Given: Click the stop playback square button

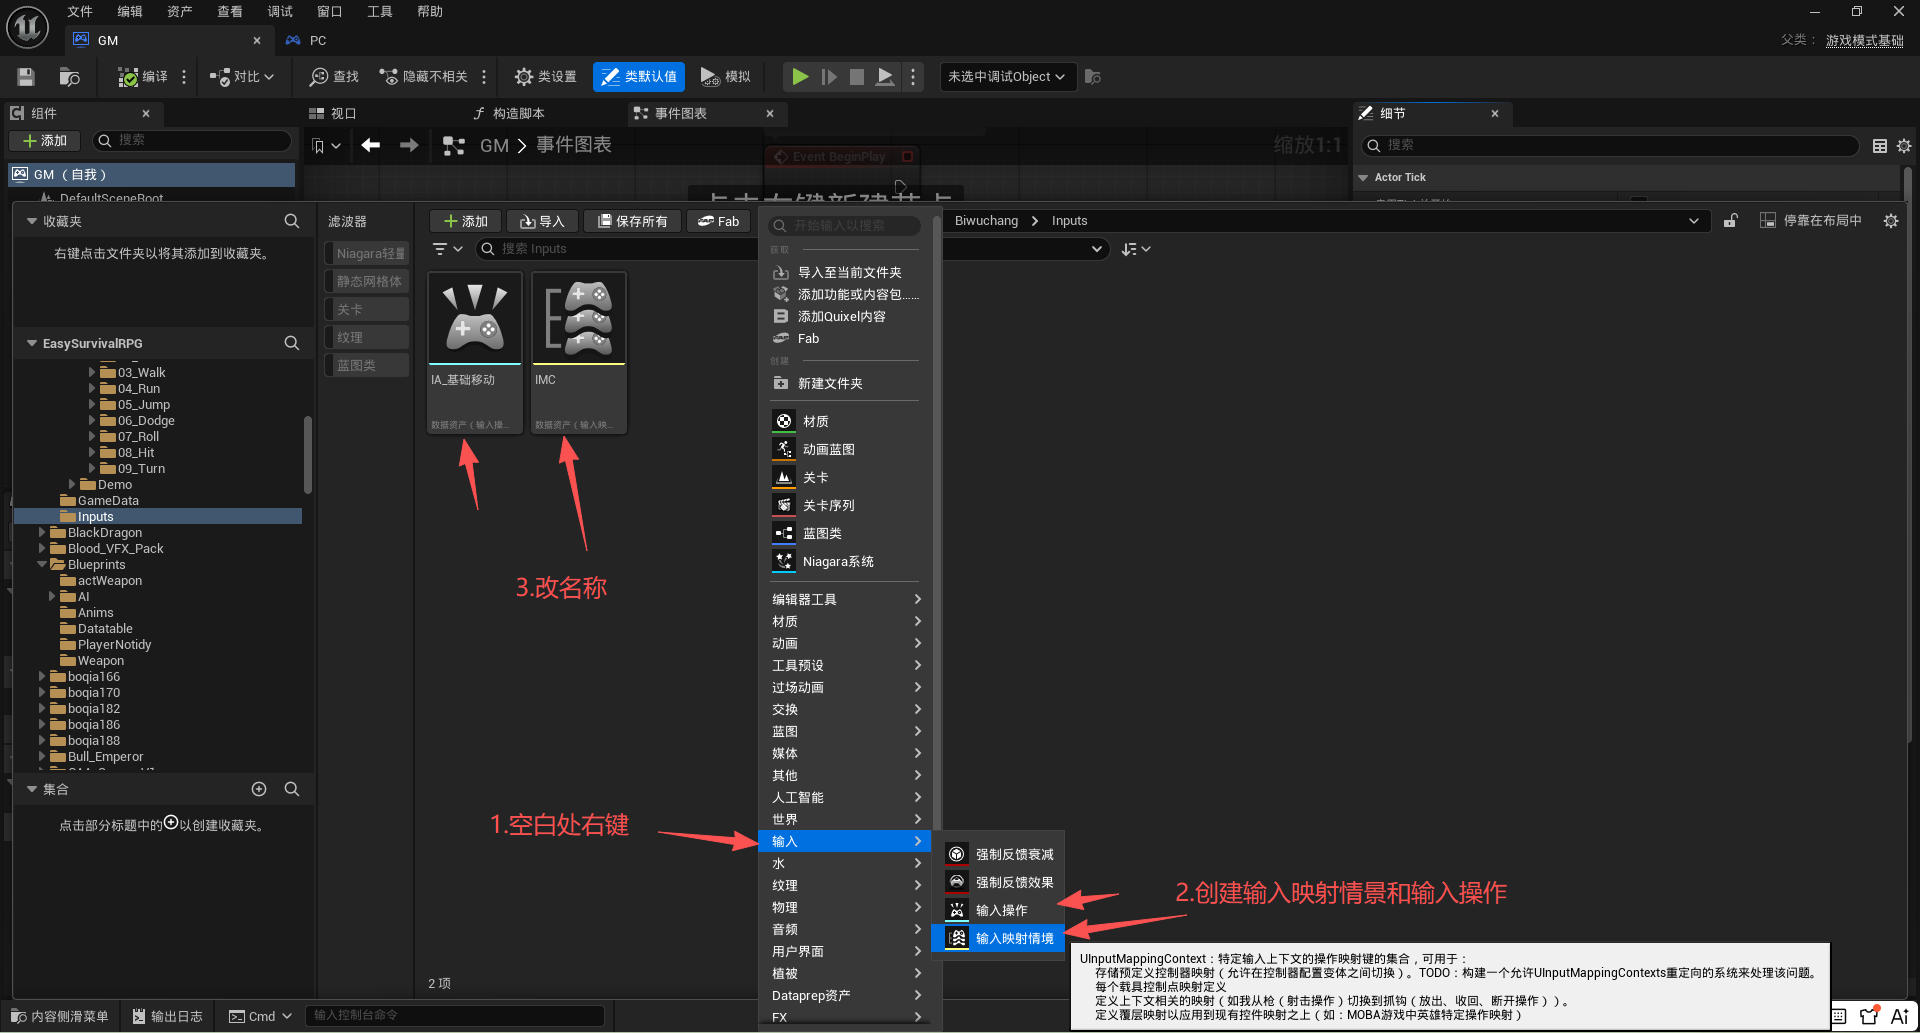Looking at the screenshot, I should pyautogui.click(x=857, y=77).
